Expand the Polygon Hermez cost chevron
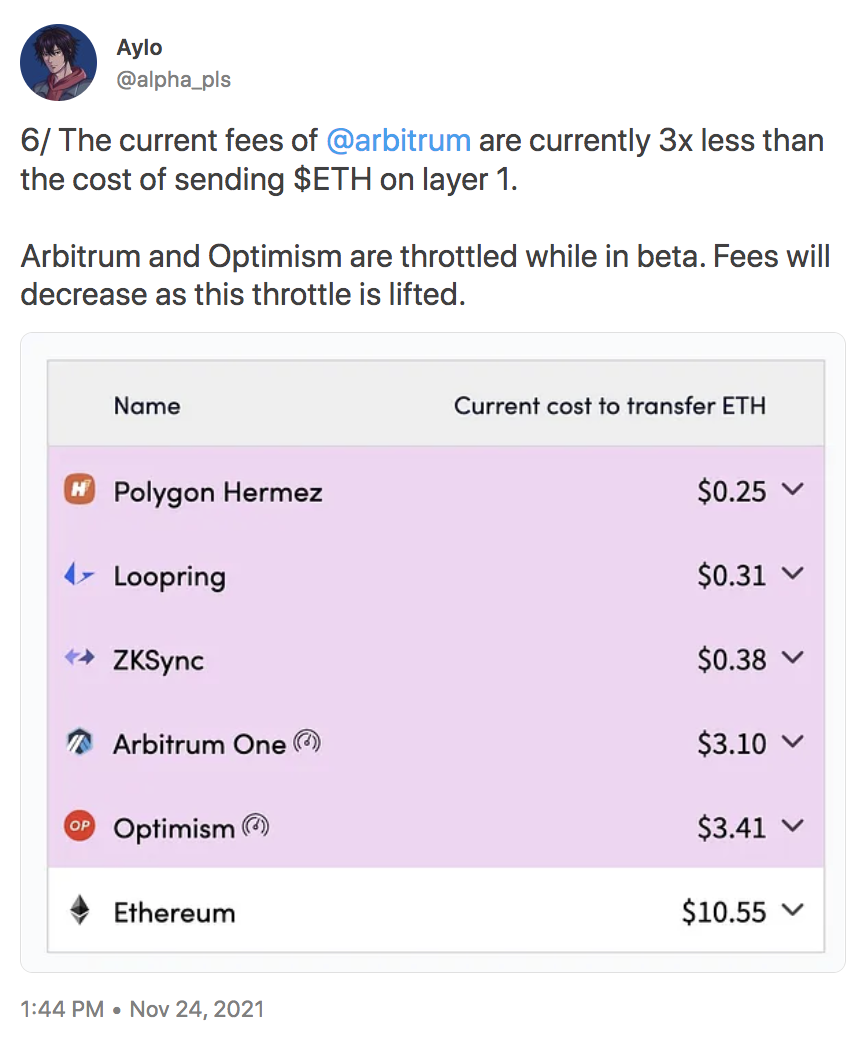This screenshot has height=1038, width=850. coord(792,489)
